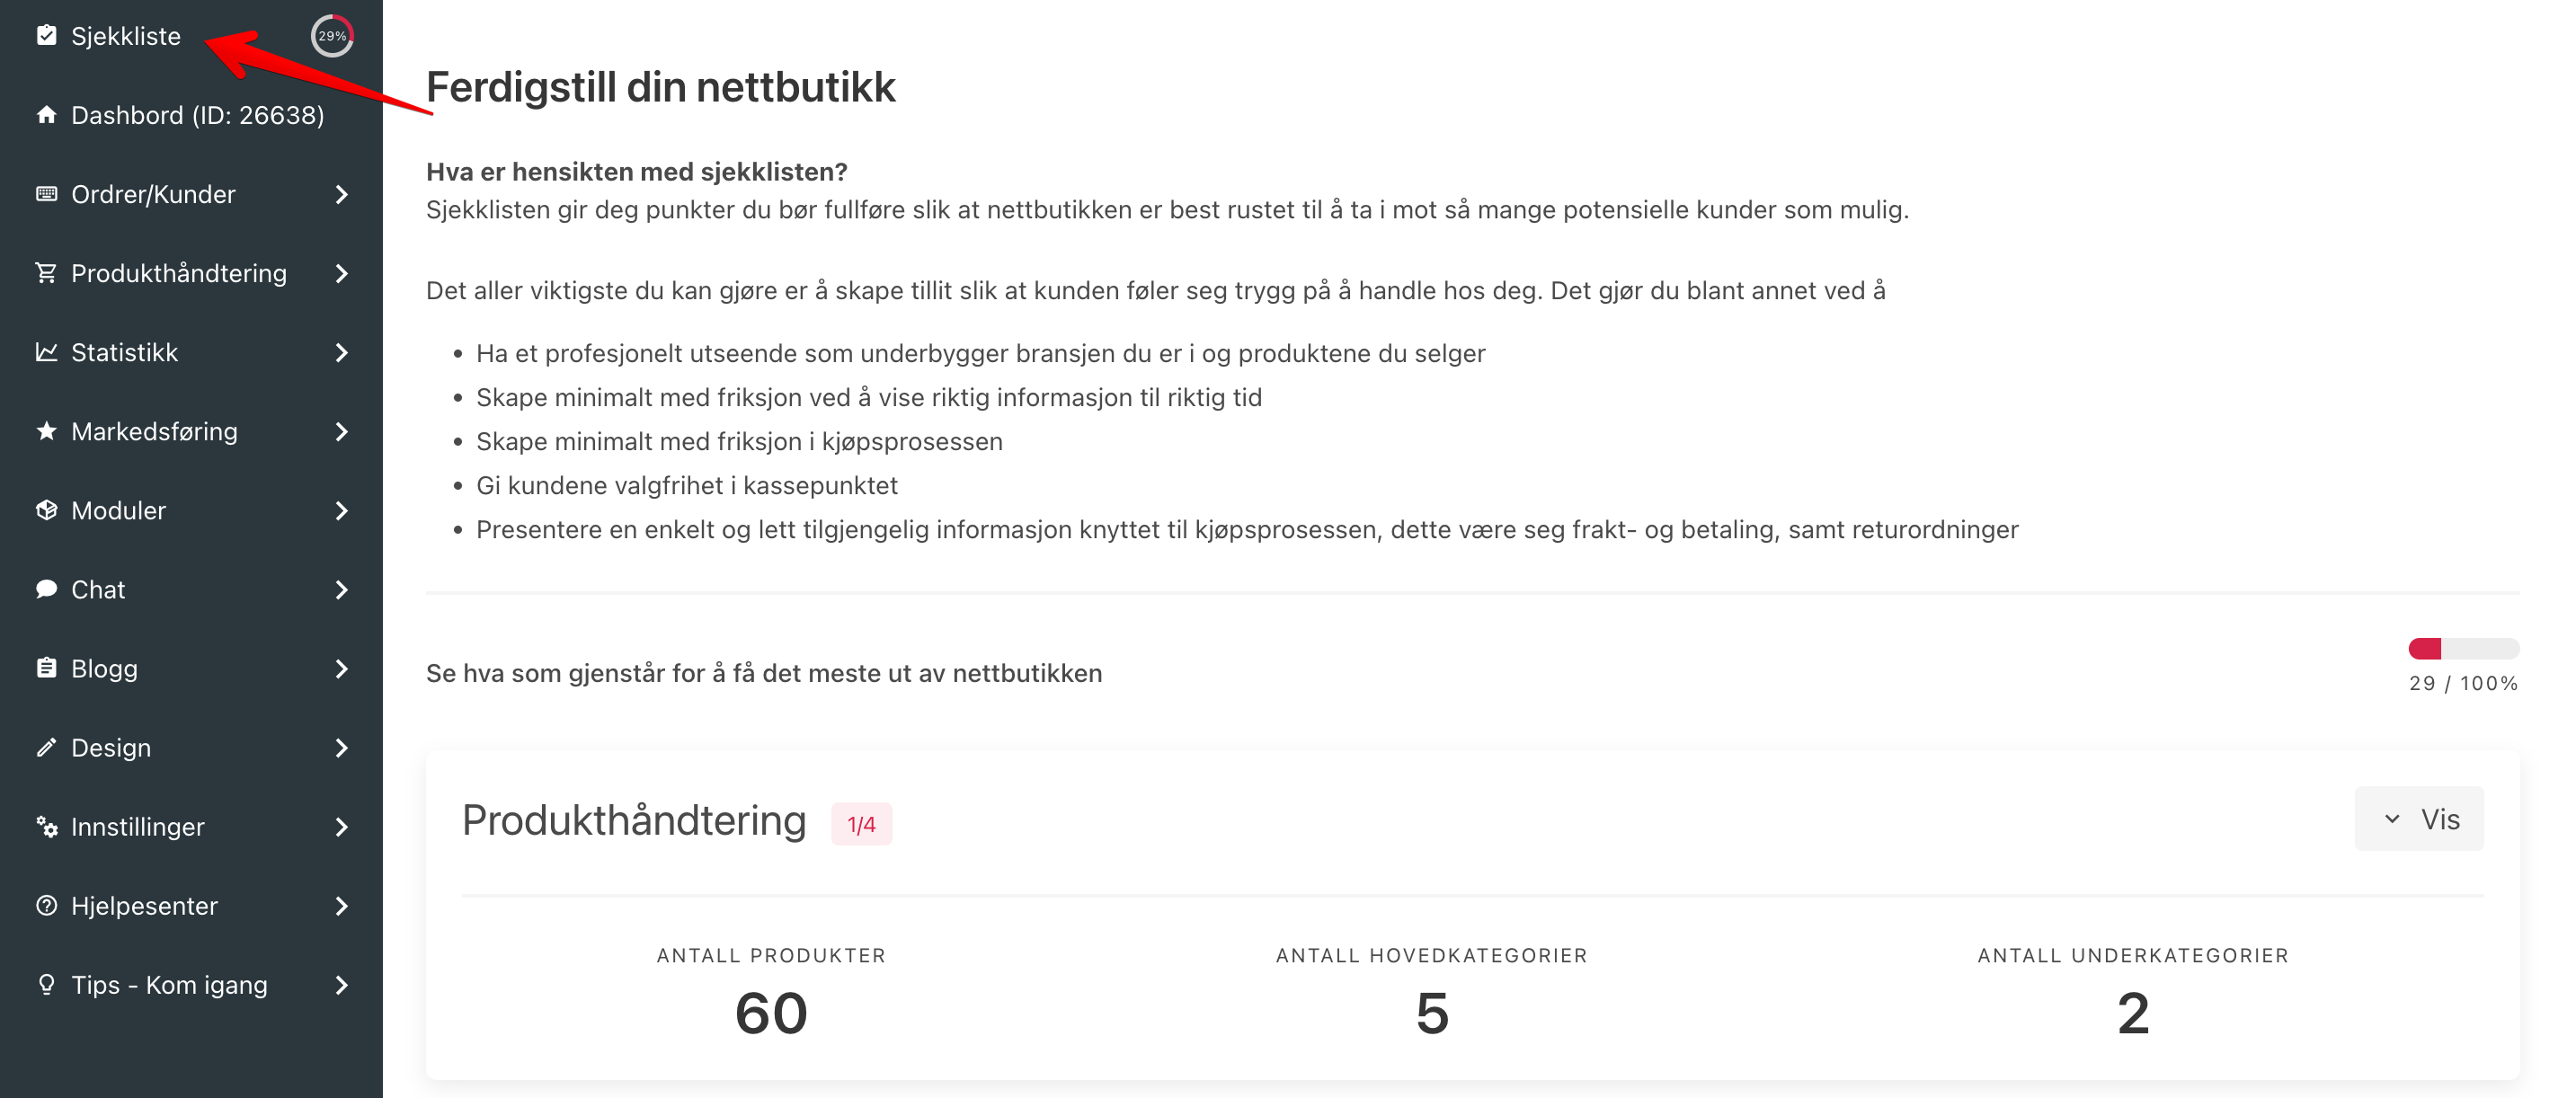
Task: Click the Moduler cube icon
Action: point(46,509)
